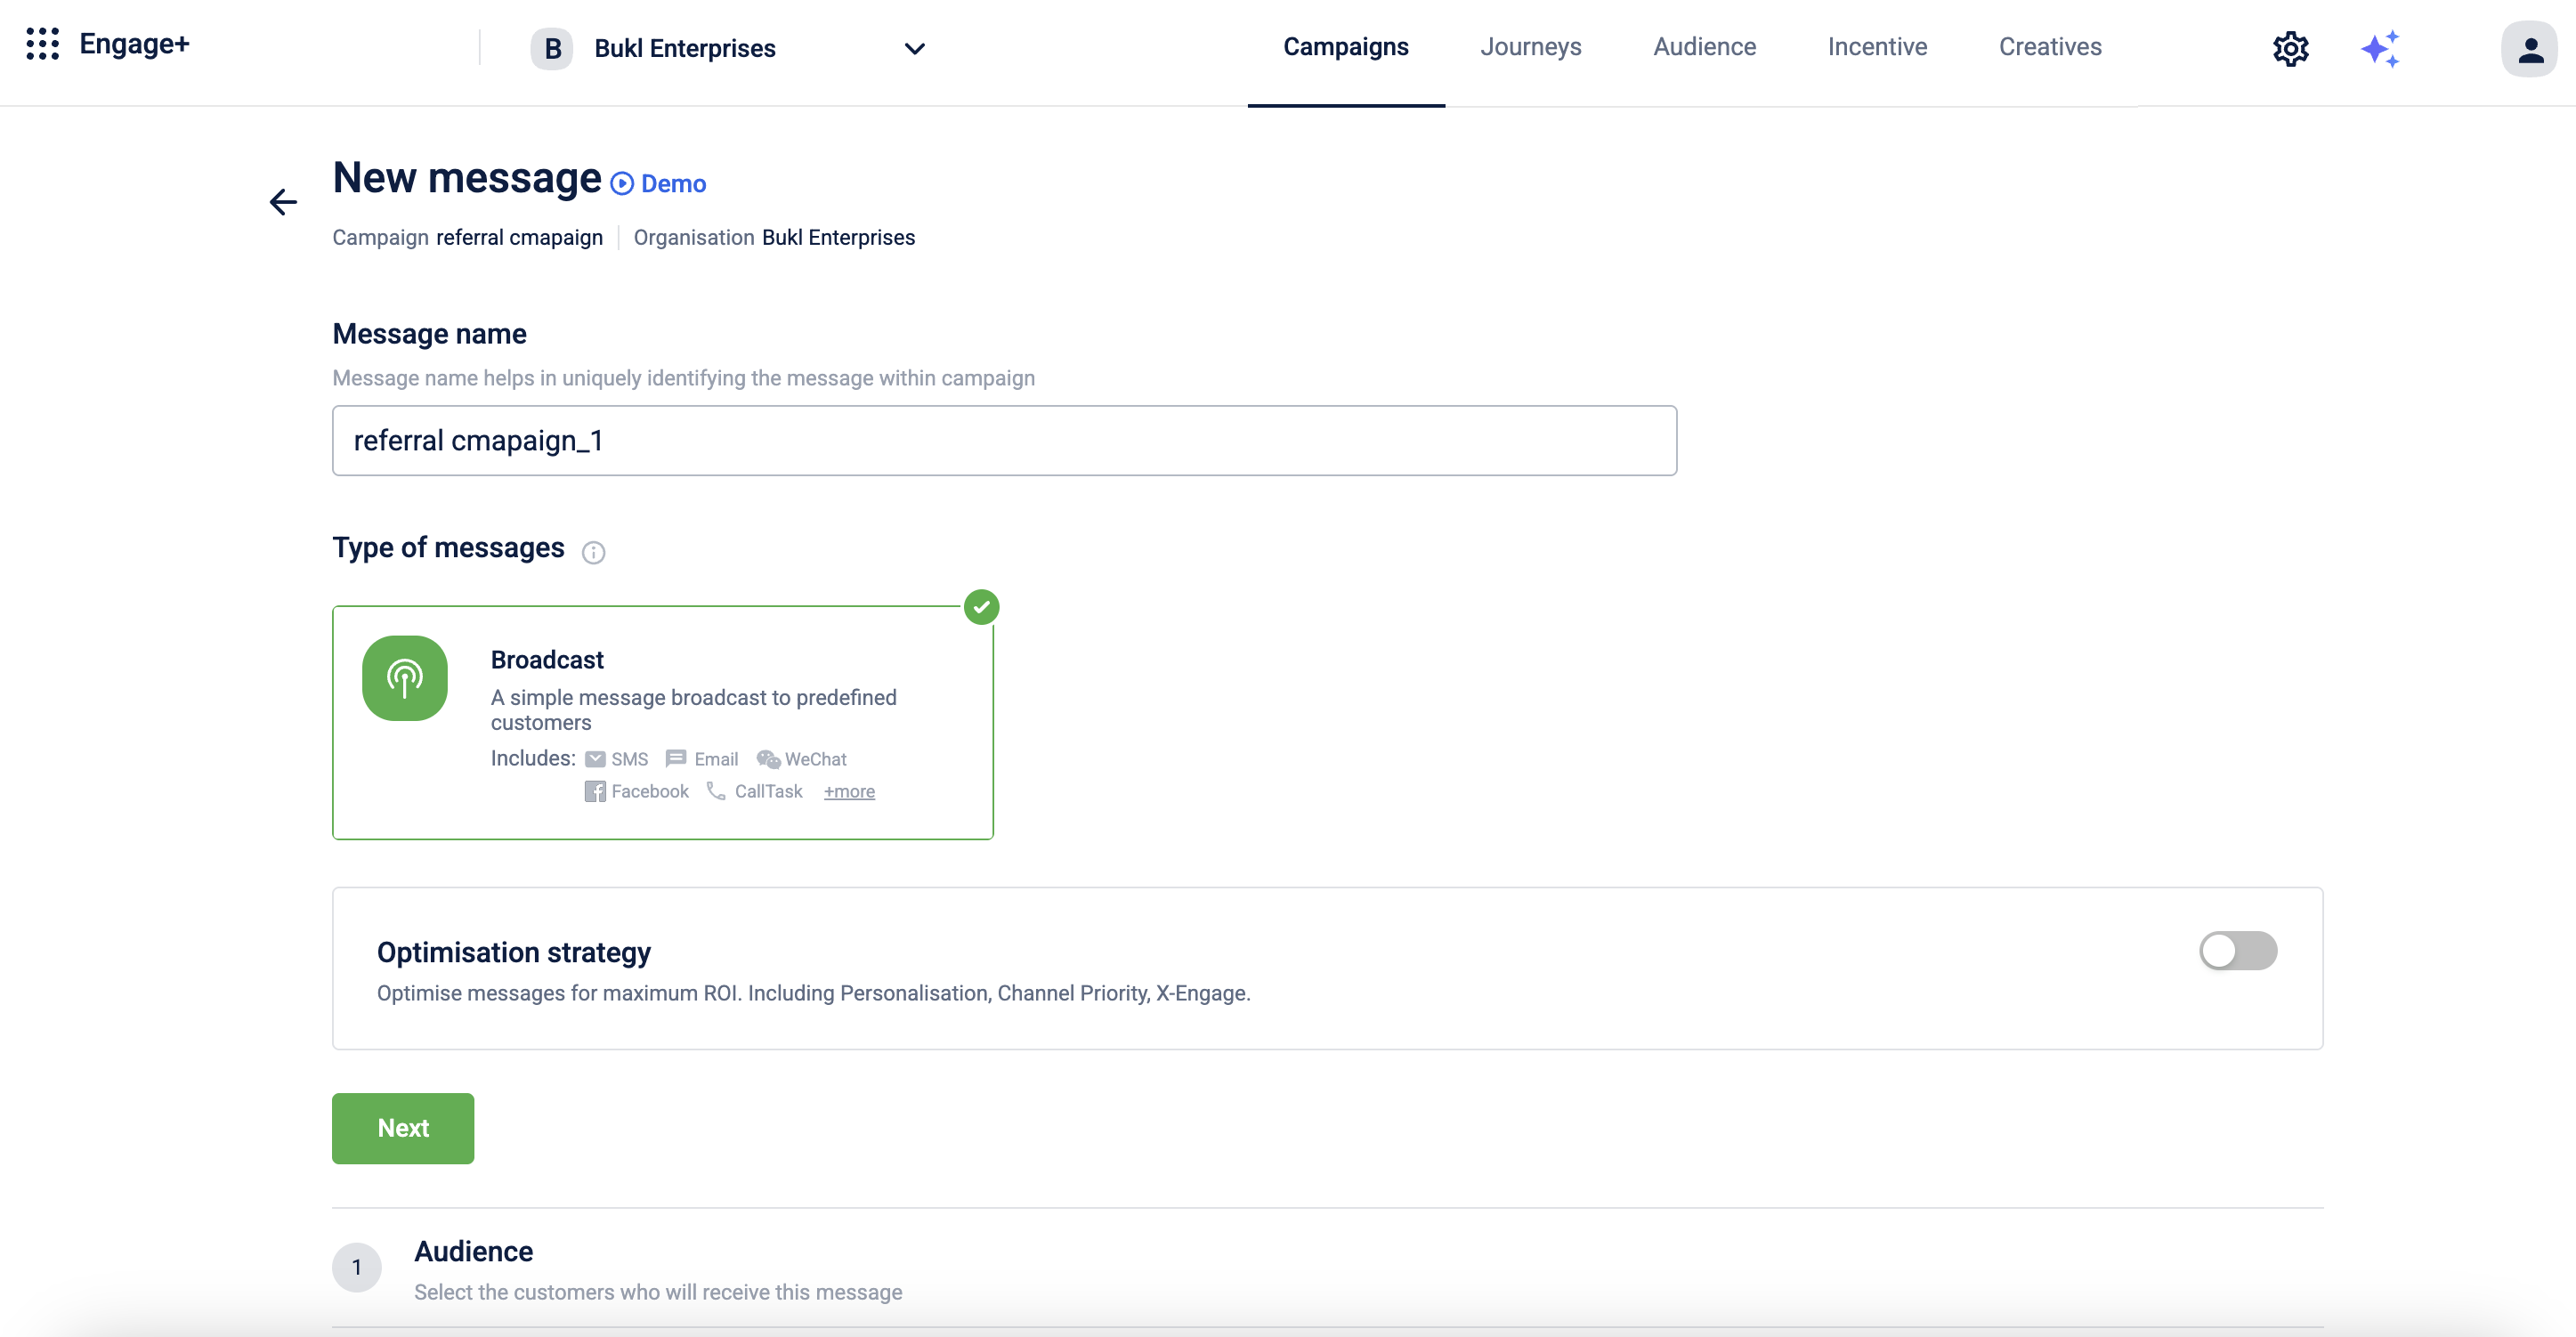The height and width of the screenshot is (1337, 2576).
Task: Go to the Incentive tab
Action: [x=1876, y=47]
